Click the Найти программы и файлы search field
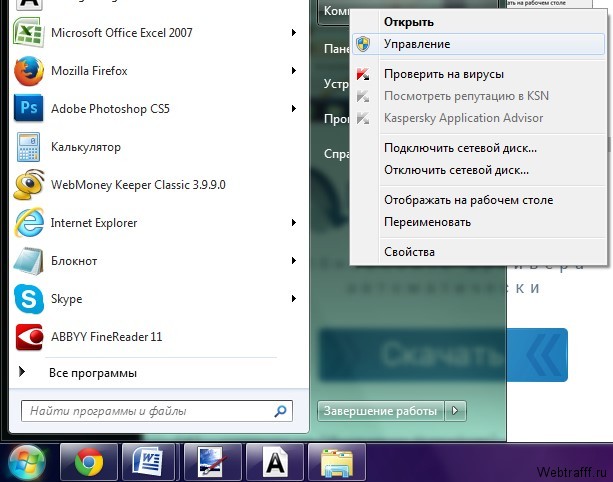This screenshot has height=482, width=613. point(157,411)
